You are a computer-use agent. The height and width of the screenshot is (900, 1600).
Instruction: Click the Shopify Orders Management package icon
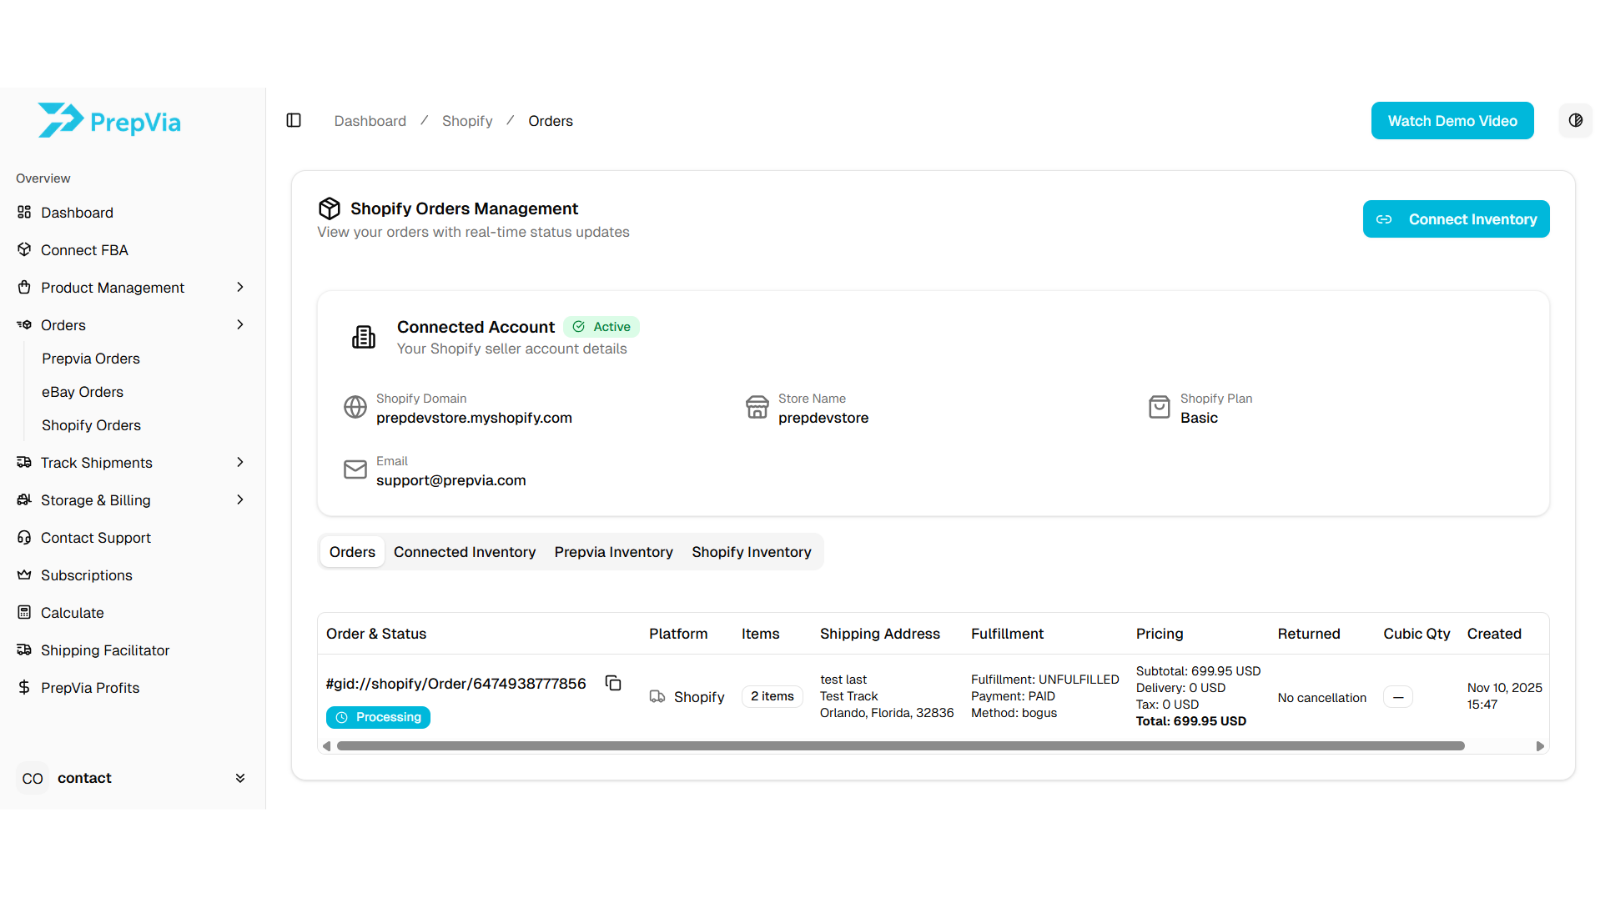click(329, 208)
